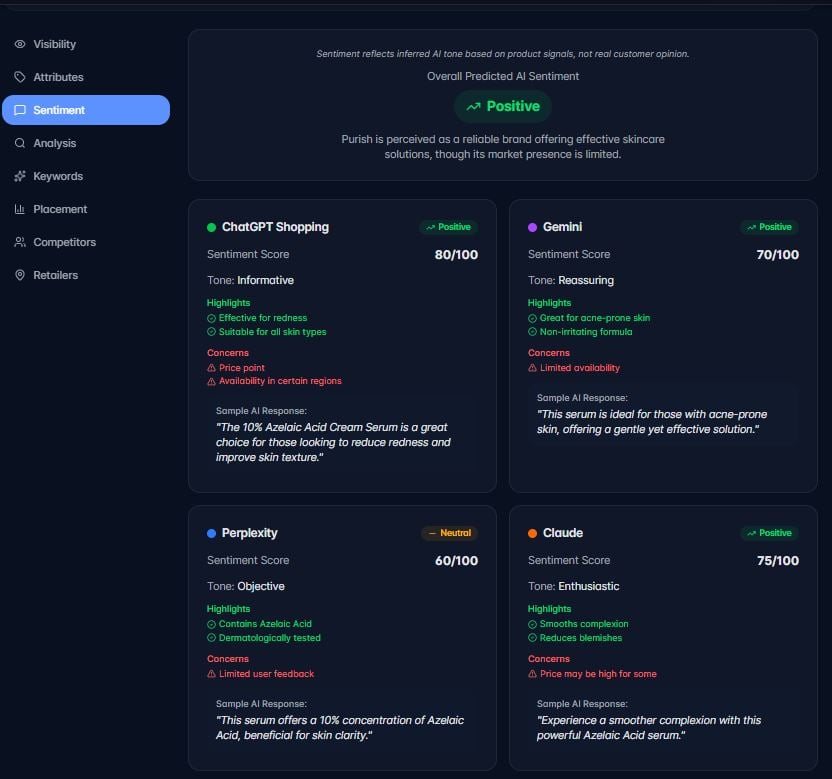Click check icon beside Dermatologically tested
The image size is (832, 779).
tap(211, 638)
